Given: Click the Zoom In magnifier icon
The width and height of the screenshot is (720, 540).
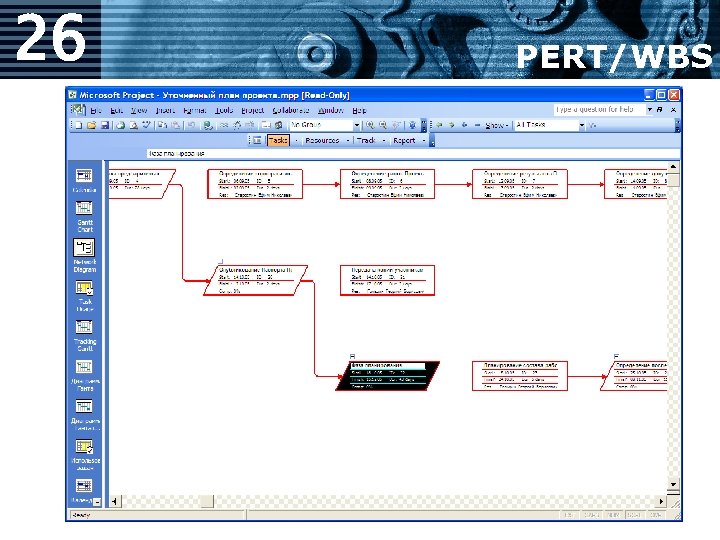Looking at the screenshot, I should [x=370, y=125].
